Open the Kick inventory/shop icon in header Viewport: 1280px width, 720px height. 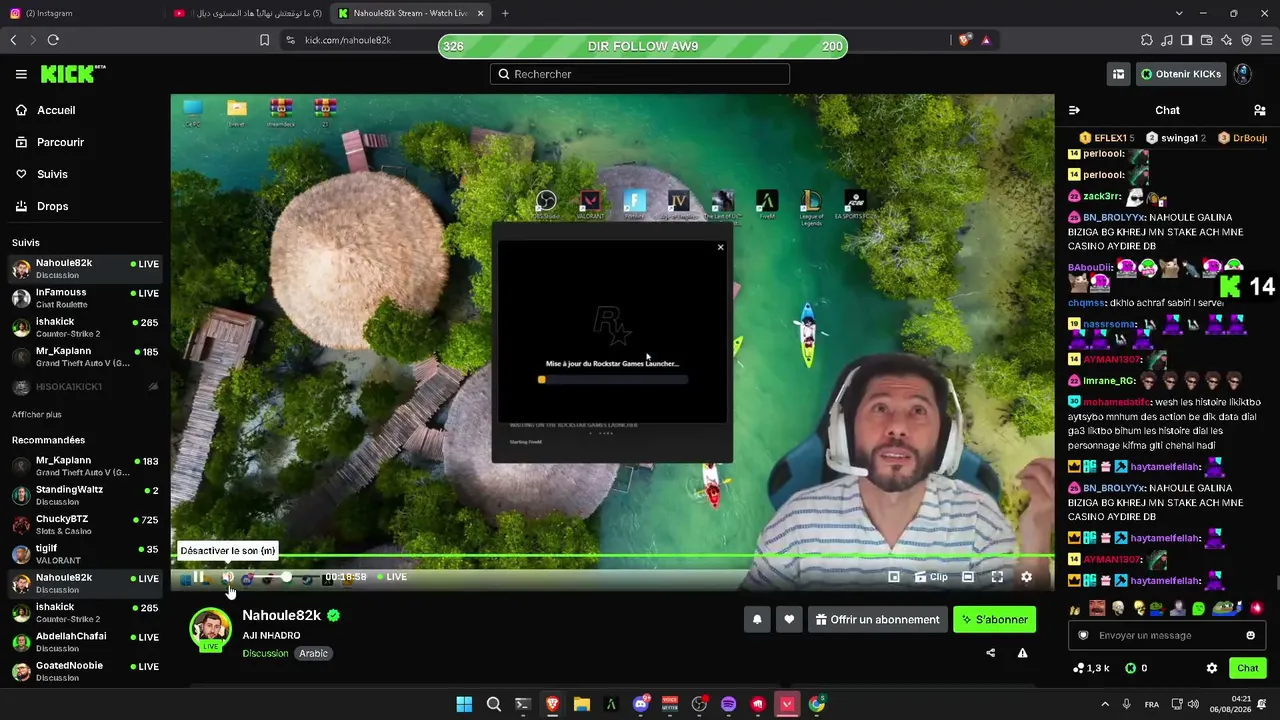(1118, 74)
